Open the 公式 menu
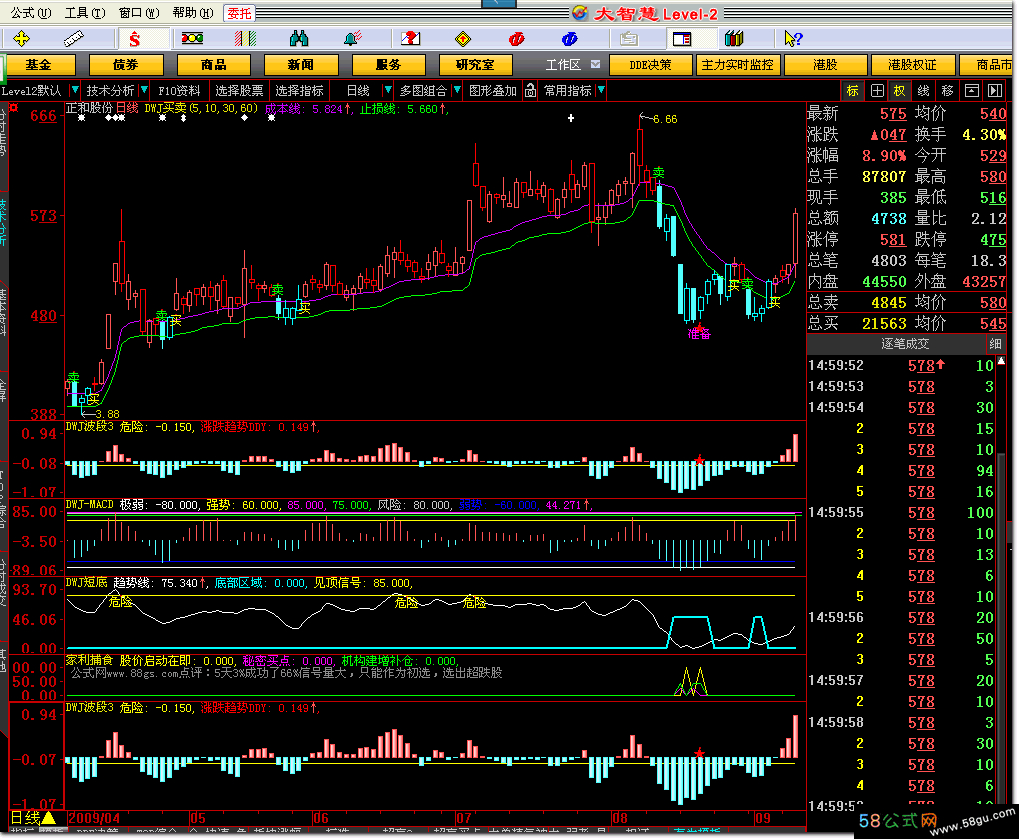This screenshot has height=839, width=1019. [31, 13]
